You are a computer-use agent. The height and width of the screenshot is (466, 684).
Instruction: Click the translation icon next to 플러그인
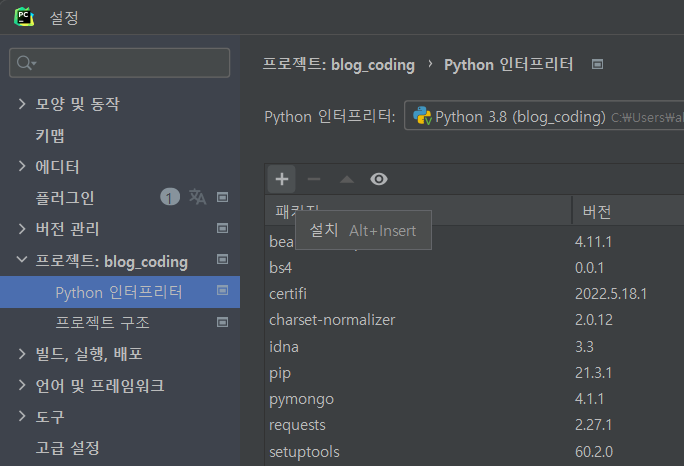tap(197, 197)
